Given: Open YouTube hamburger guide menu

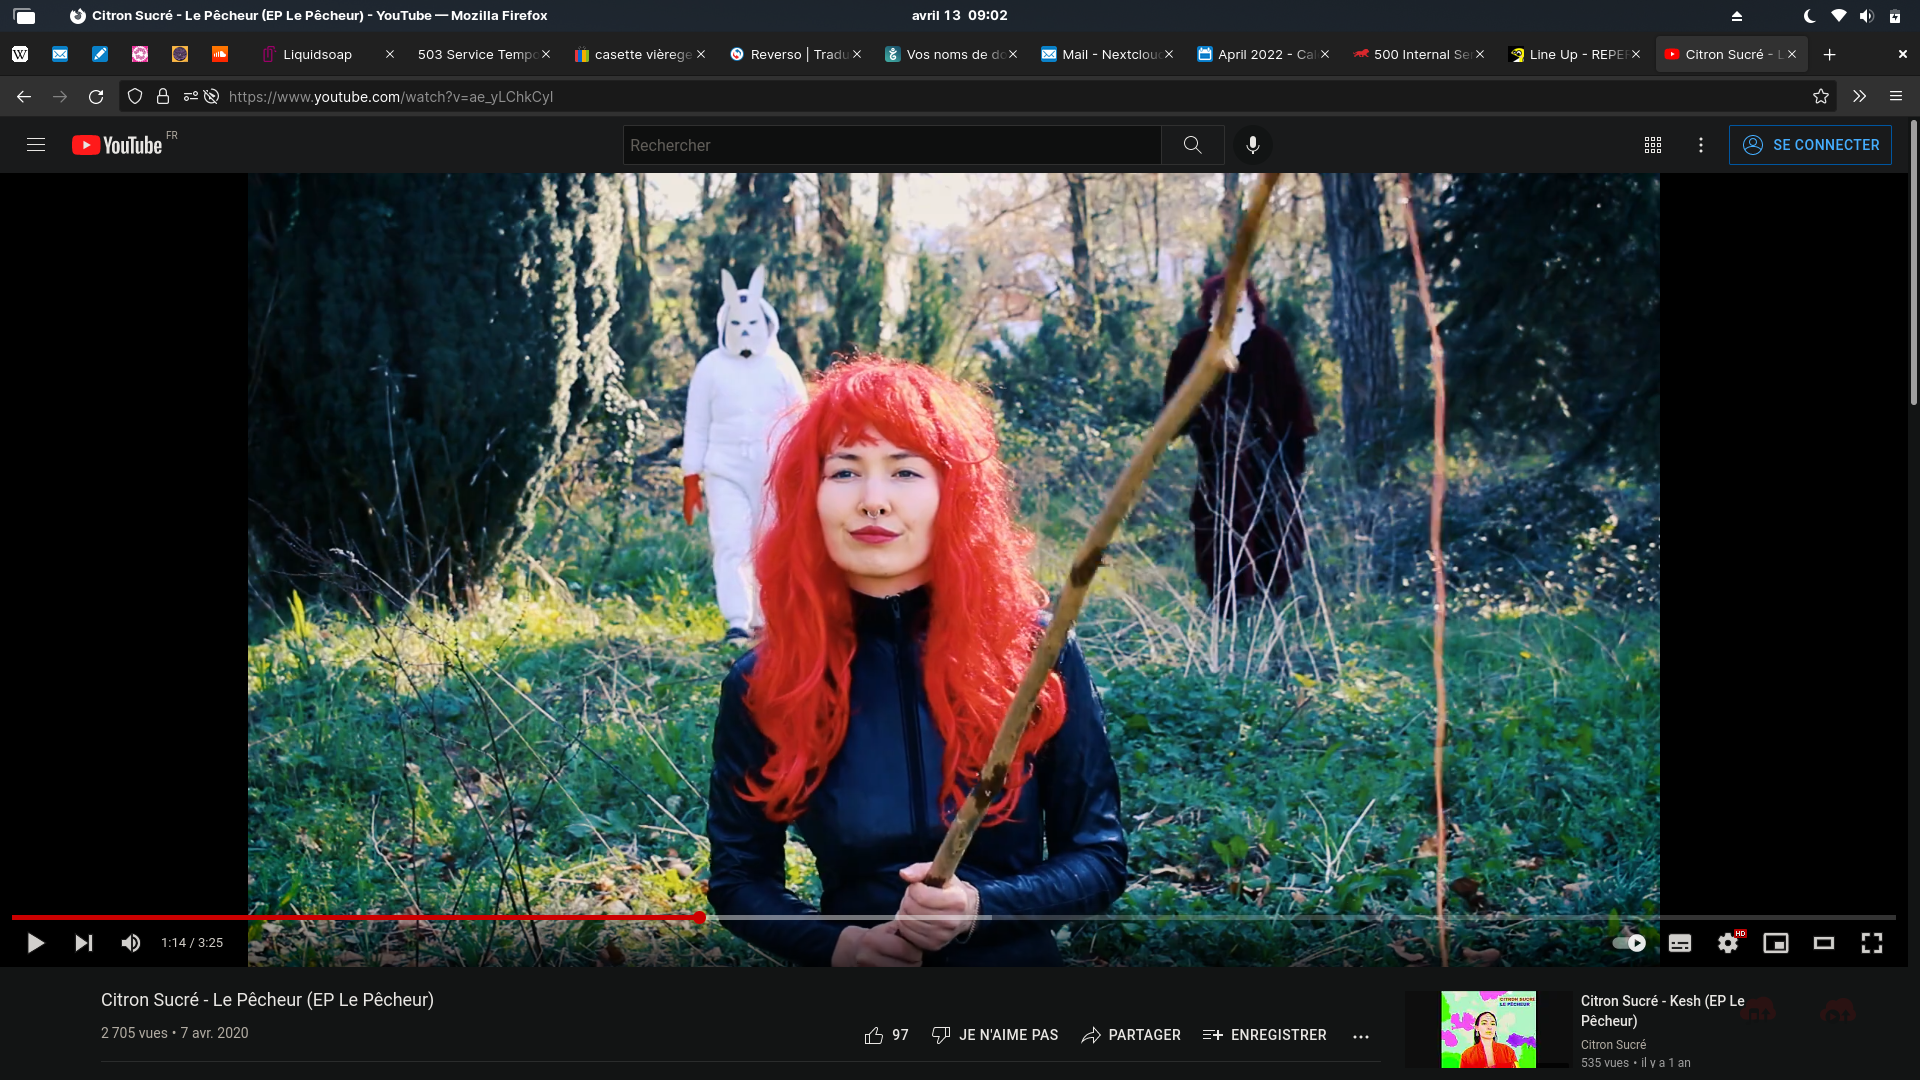Looking at the screenshot, I should 36,145.
